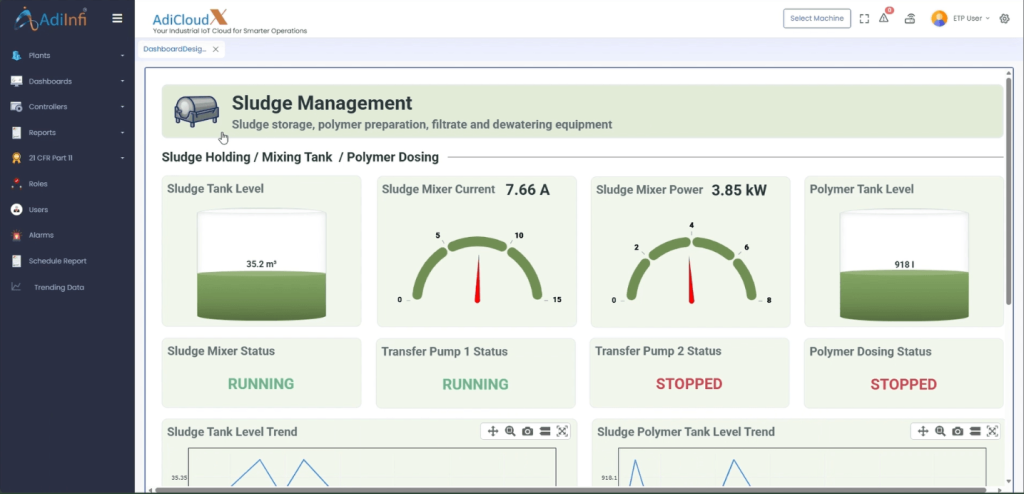Take snapshot of Sludge Polymer Tank Level Trend
The width and height of the screenshot is (1024, 494).
(x=957, y=431)
